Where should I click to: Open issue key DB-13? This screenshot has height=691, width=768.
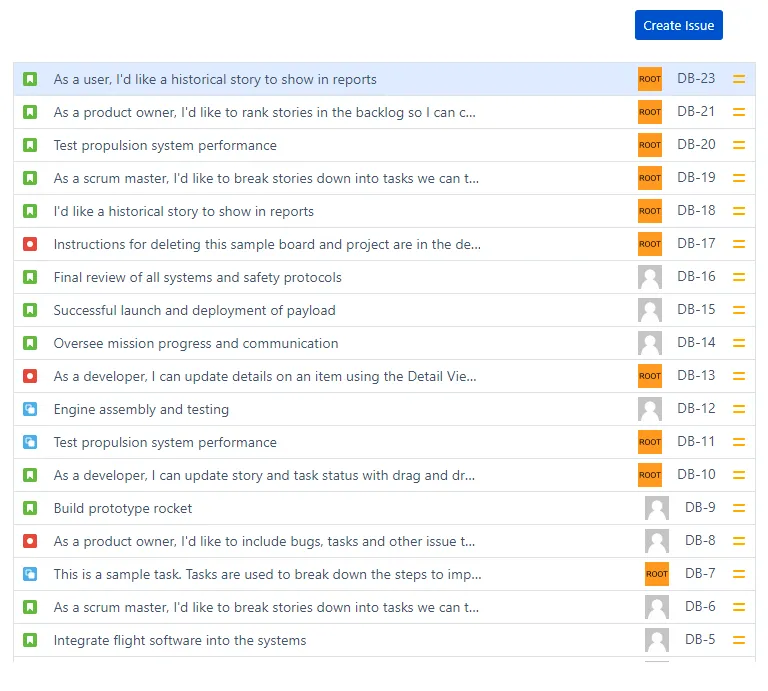pos(696,376)
